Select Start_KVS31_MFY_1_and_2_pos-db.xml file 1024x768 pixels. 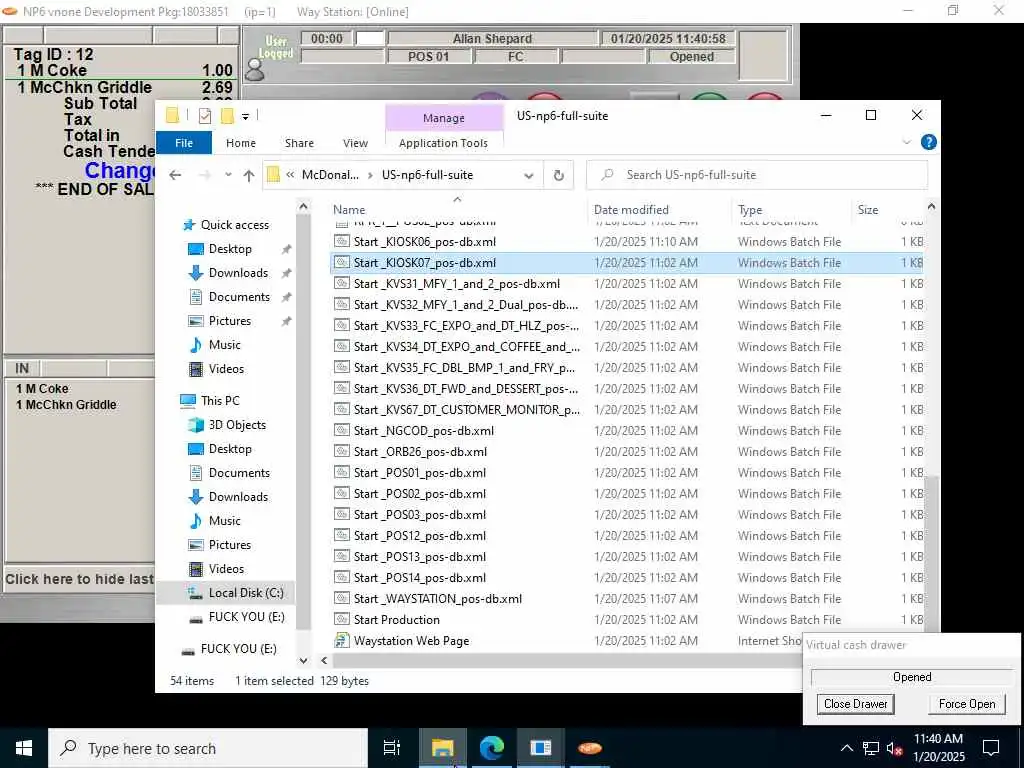click(456, 283)
